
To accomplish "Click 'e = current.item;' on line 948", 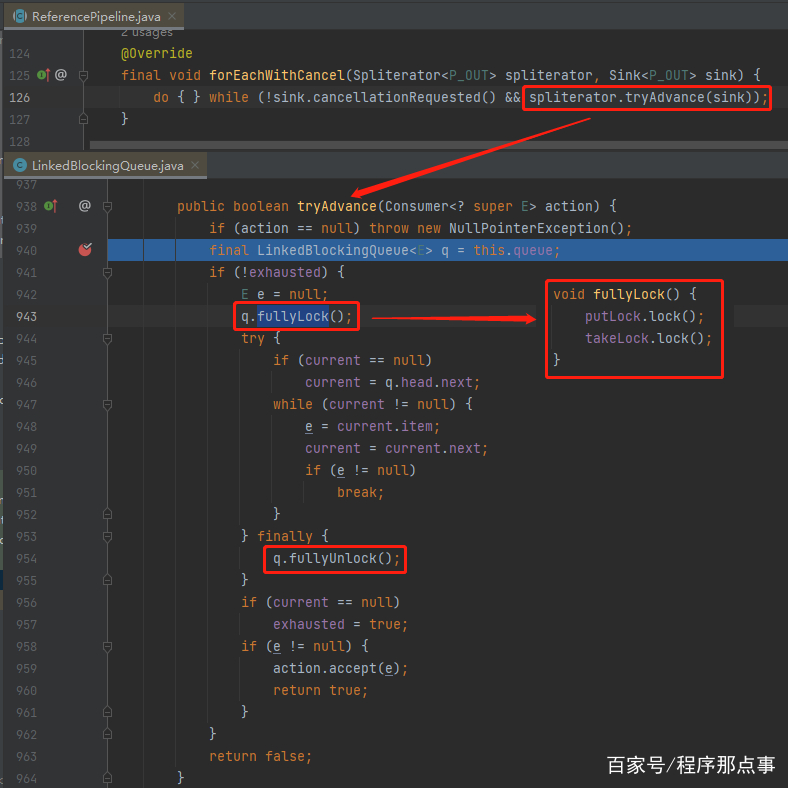I will pos(372,427).
